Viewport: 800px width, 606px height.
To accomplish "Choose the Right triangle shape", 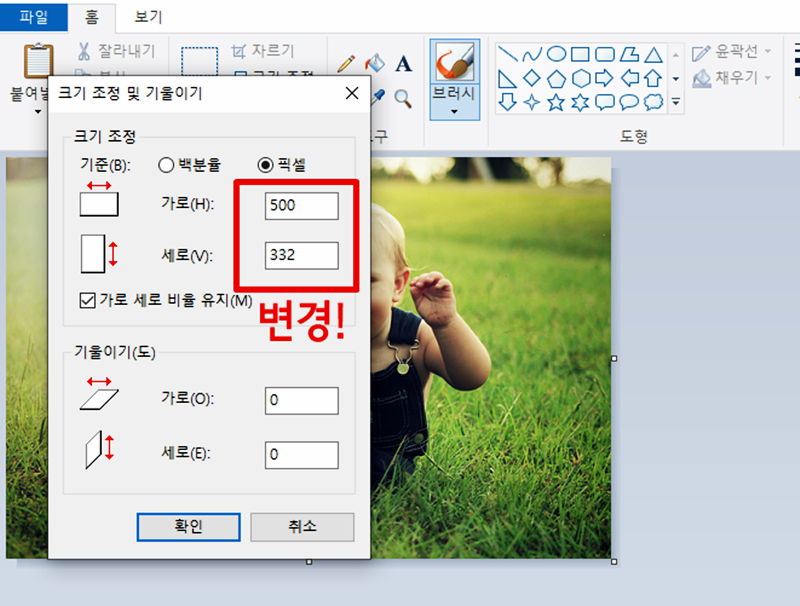I will point(507,79).
